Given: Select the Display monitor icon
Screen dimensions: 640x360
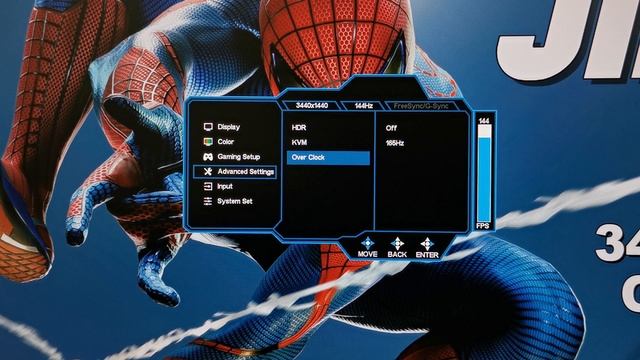Looking at the screenshot, I should (x=208, y=127).
